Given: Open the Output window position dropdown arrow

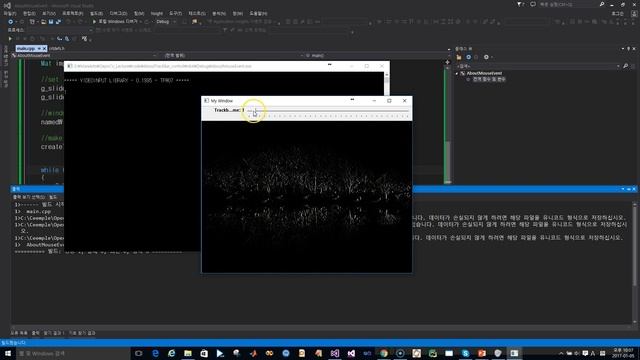Looking at the screenshot, I should [623, 189].
